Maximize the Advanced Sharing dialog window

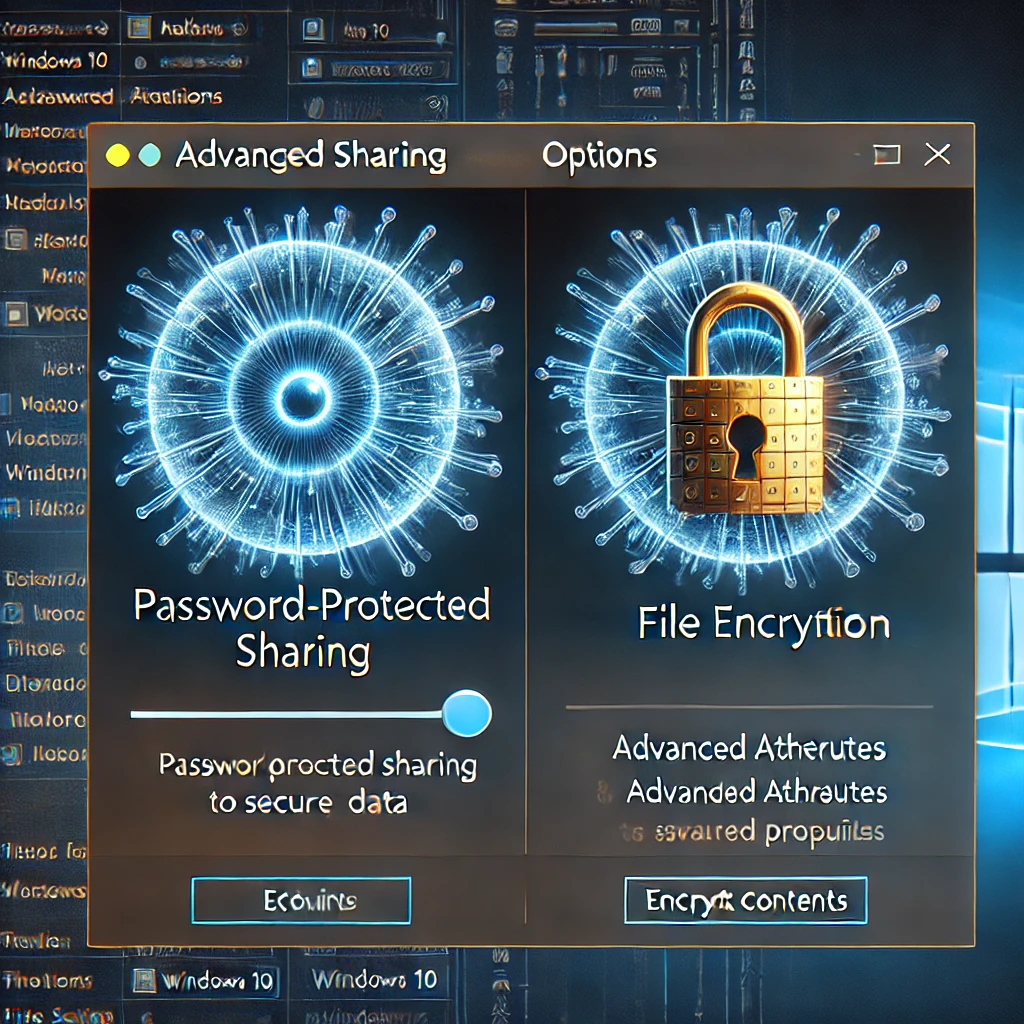[886, 155]
